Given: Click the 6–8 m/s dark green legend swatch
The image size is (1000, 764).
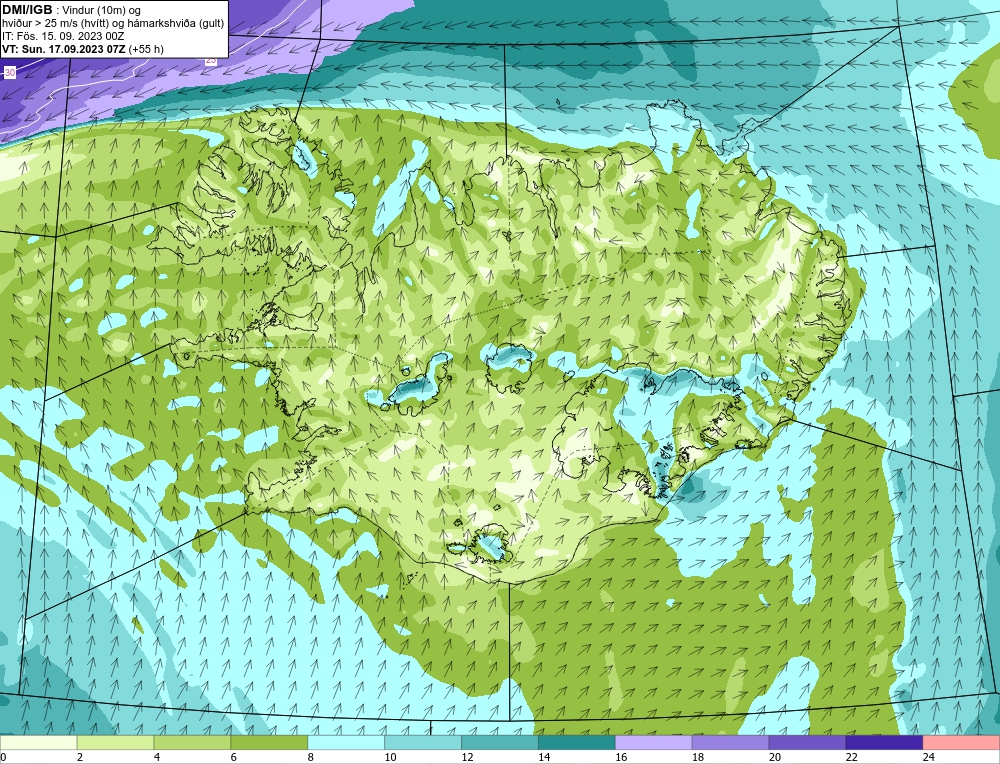Looking at the screenshot, I should click(269, 743).
